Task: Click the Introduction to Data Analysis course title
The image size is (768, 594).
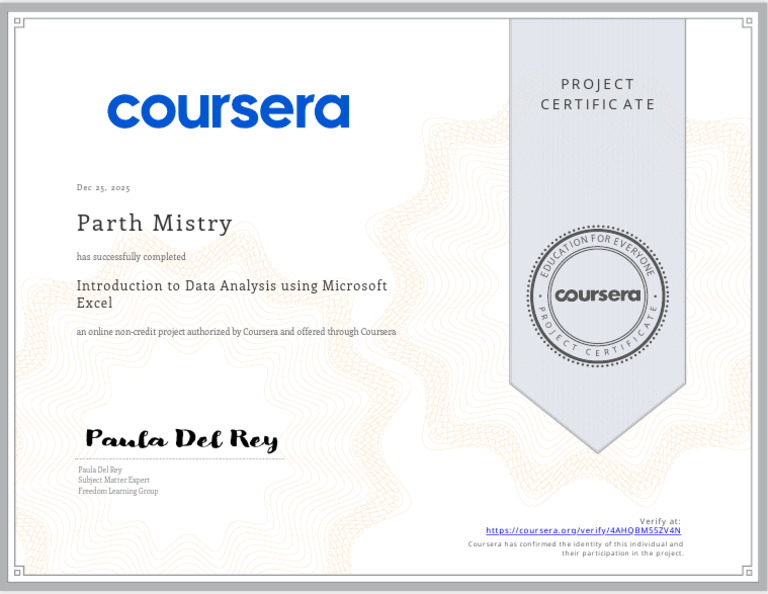Action: tap(232, 294)
